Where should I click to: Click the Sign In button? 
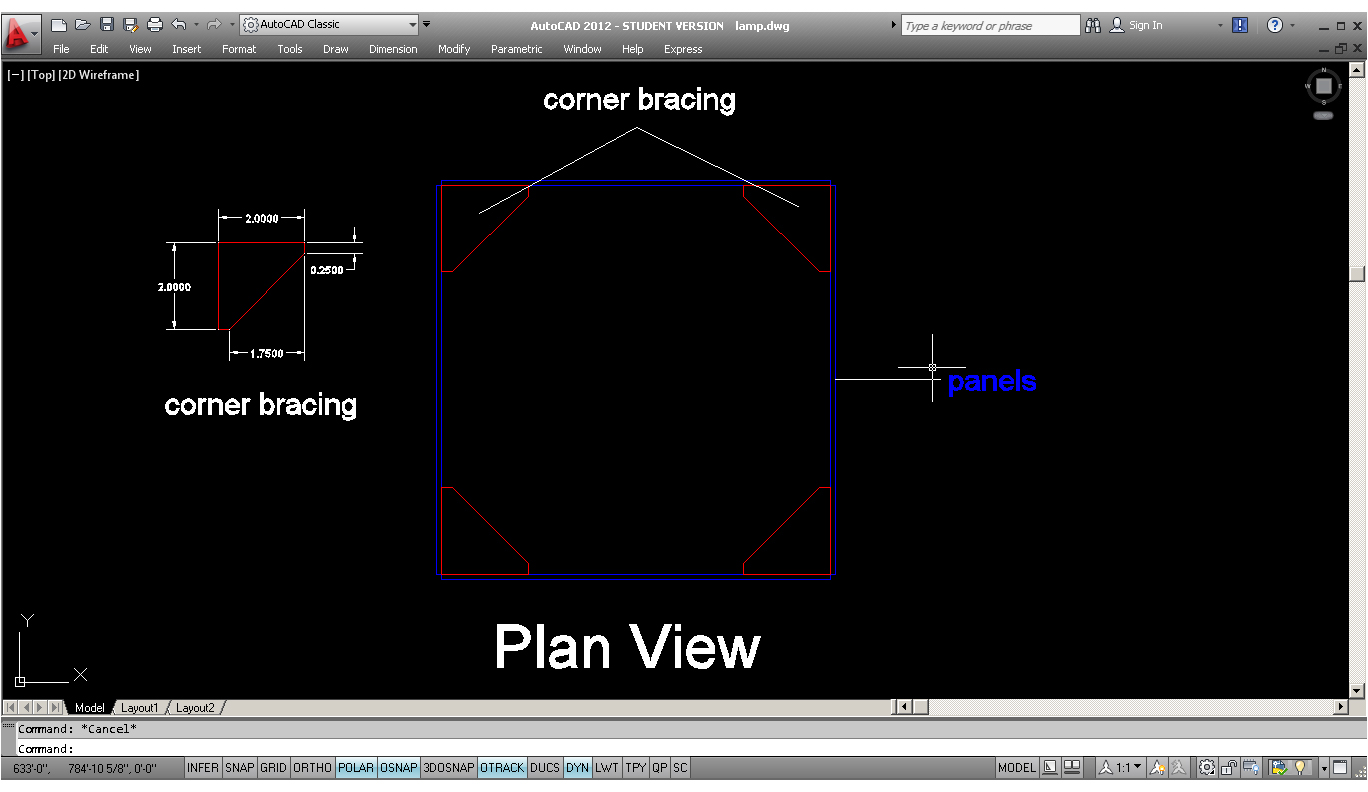coord(1136,26)
